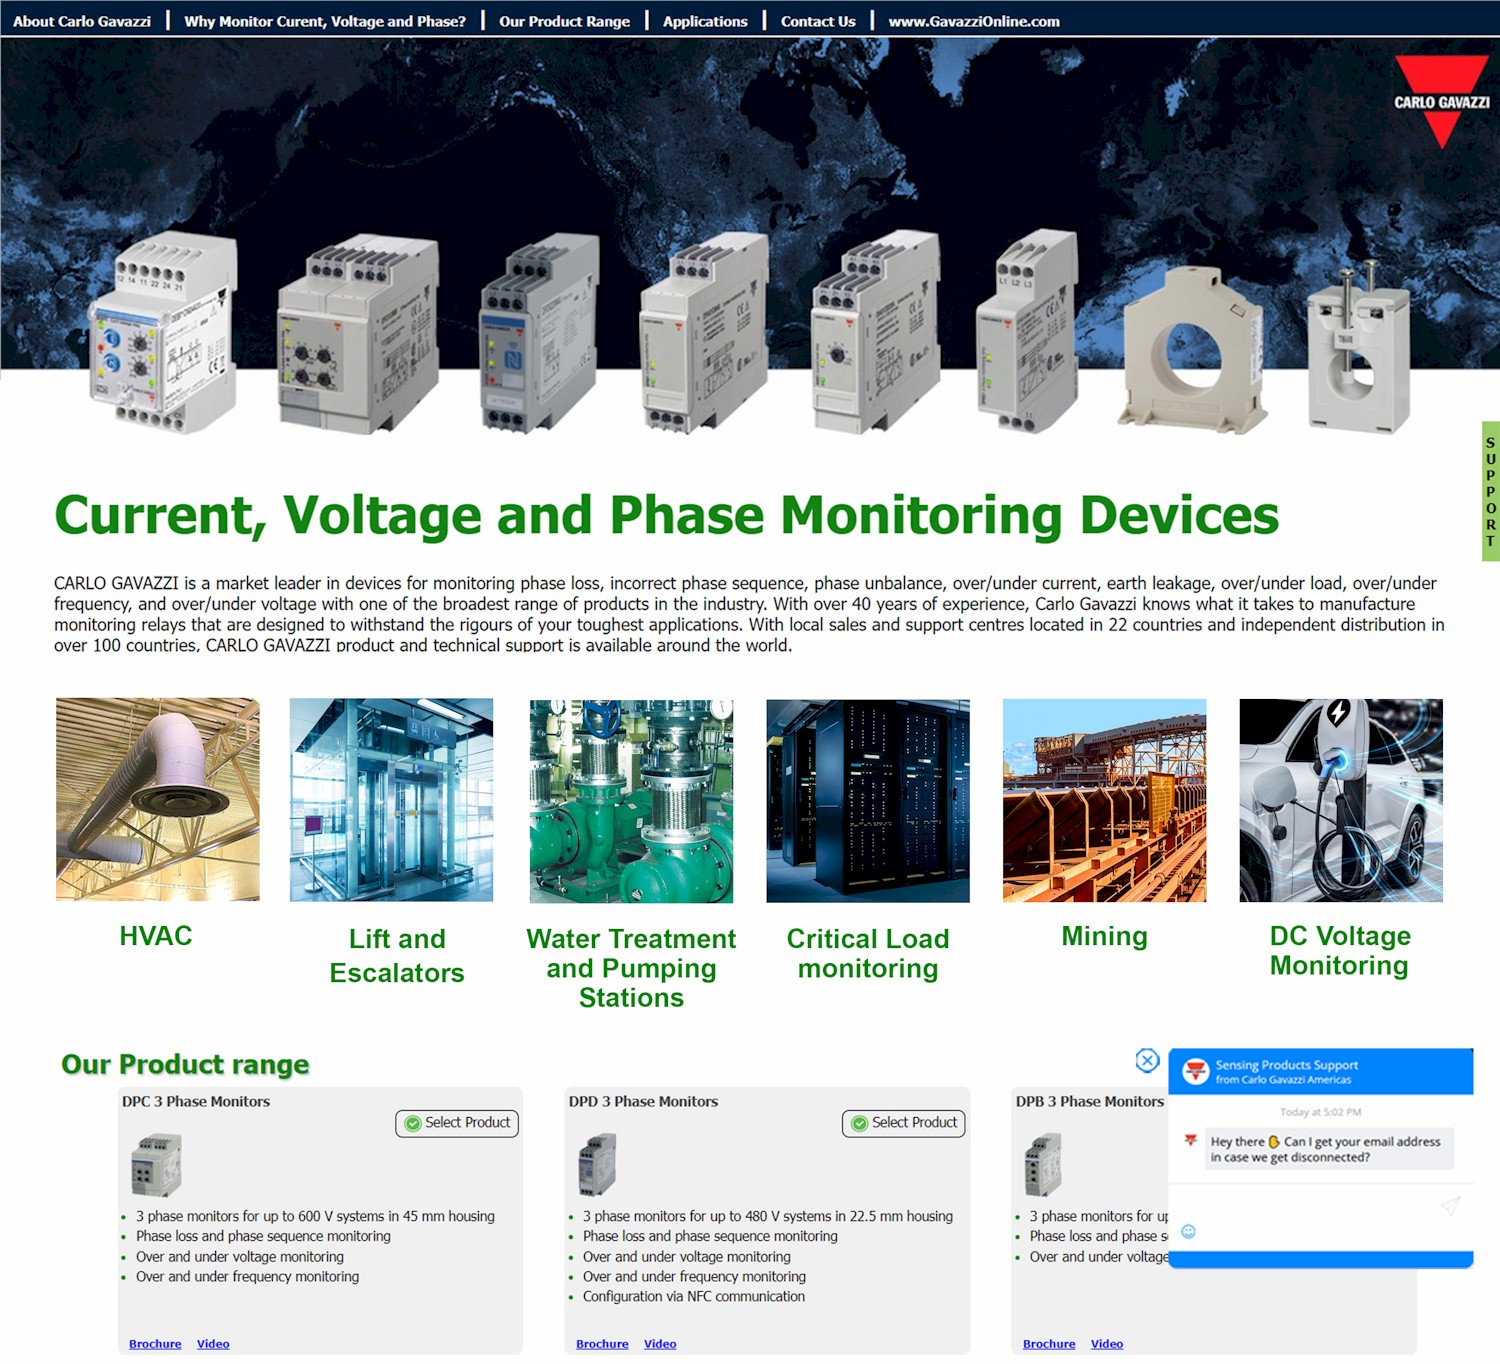The image size is (1500, 1364).
Task: Select the Mining application image
Action: [x=1104, y=800]
